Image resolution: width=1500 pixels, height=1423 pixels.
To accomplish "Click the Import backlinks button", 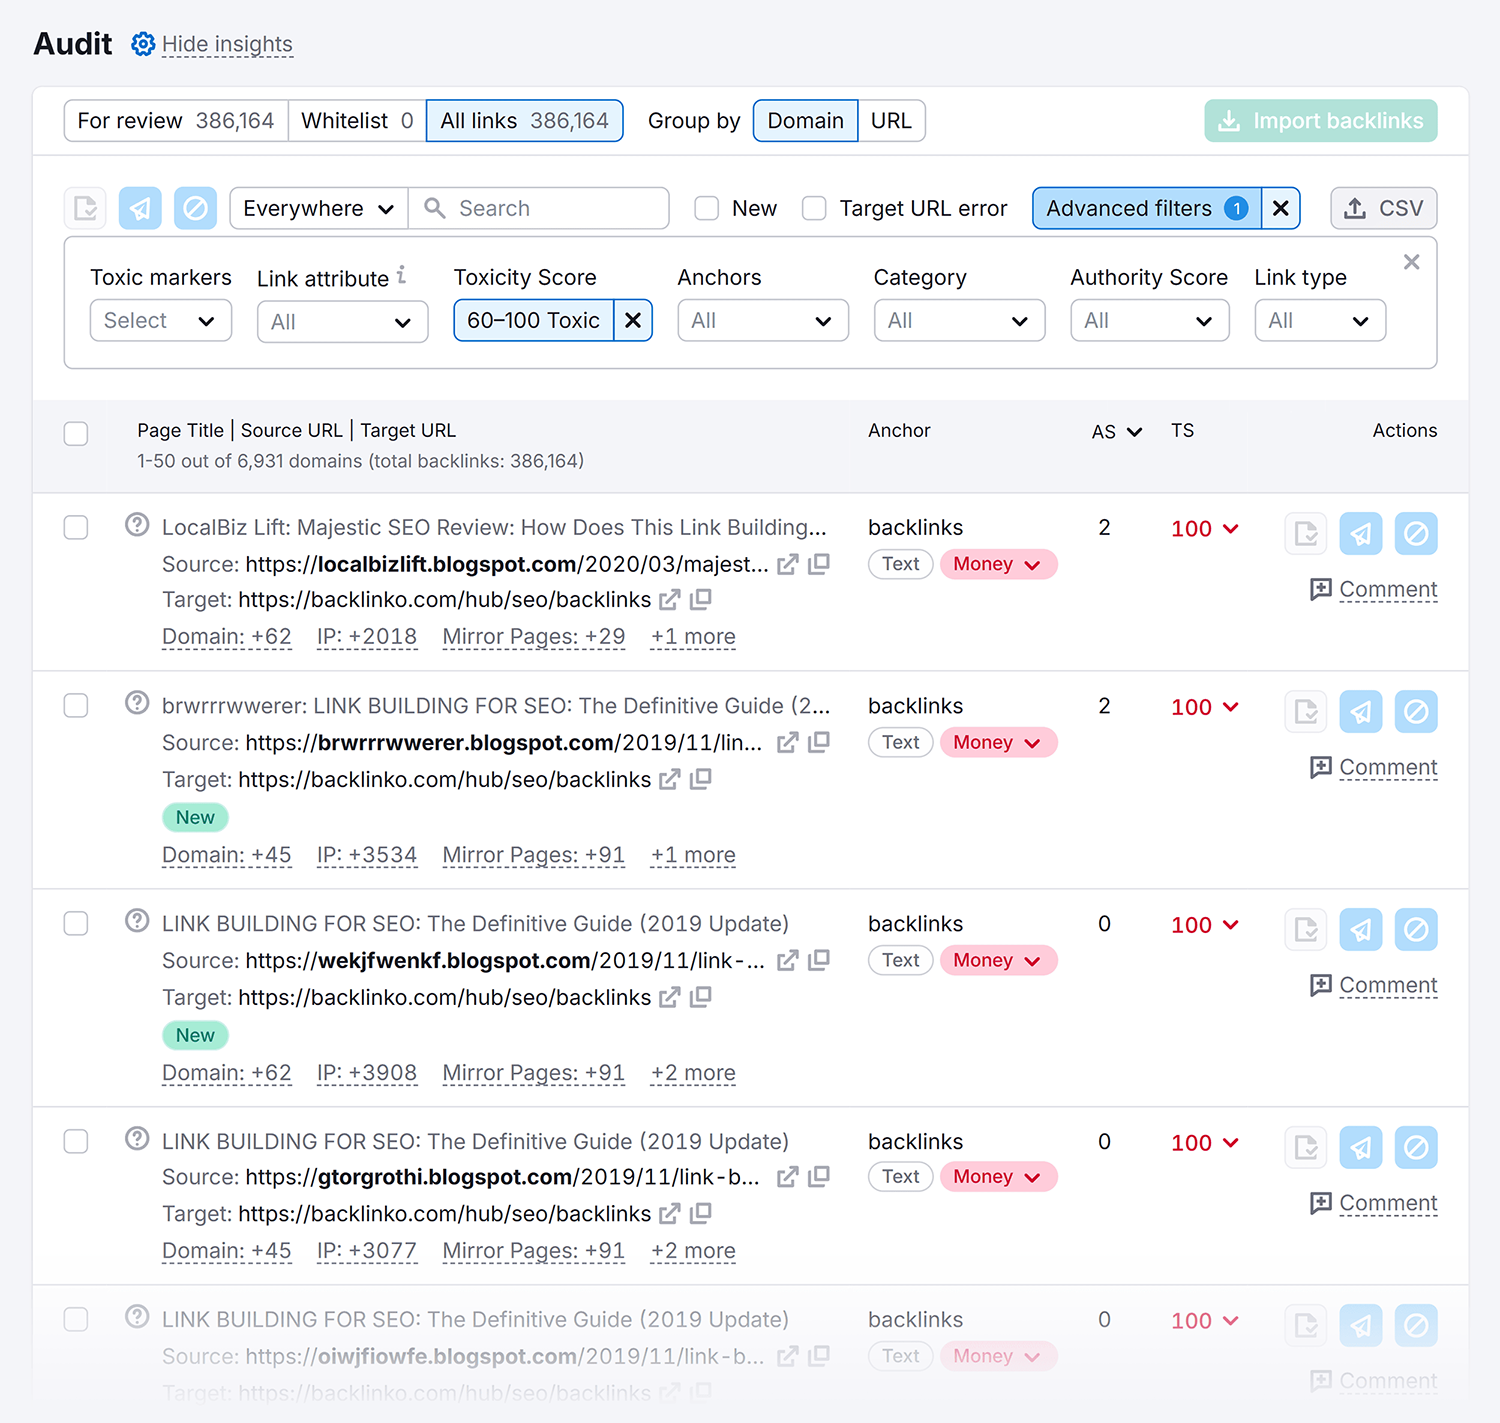I will [x=1321, y=121].
